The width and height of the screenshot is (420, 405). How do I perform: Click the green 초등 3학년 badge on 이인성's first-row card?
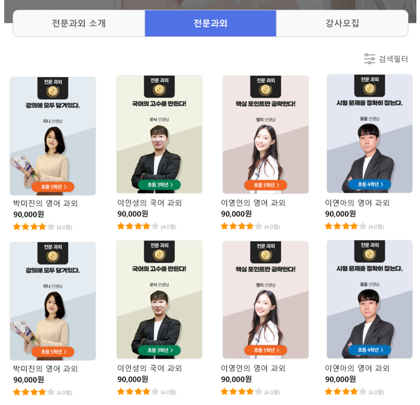point(159,185)
